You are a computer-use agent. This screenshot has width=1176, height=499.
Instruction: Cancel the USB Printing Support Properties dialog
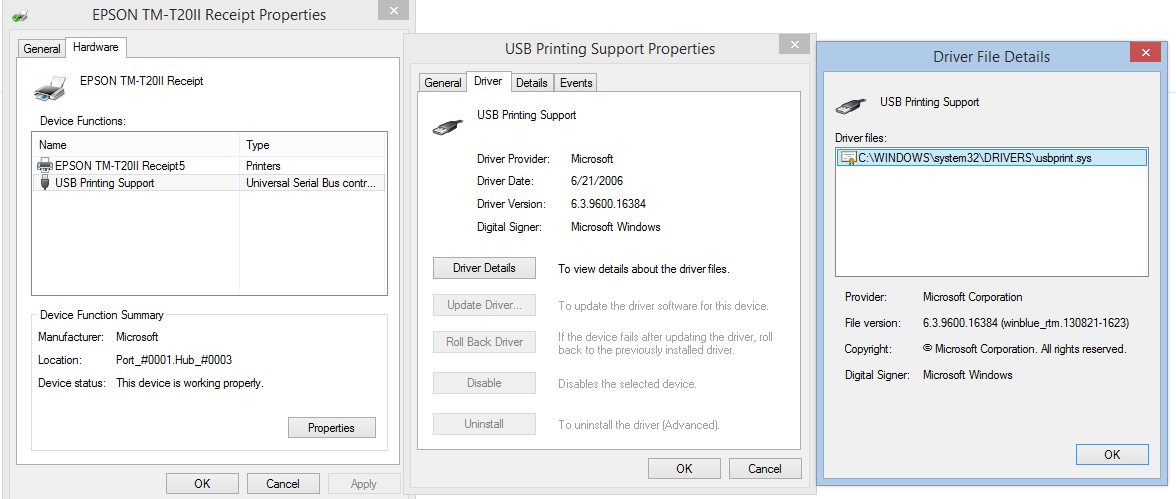click(x=765, y=468)
